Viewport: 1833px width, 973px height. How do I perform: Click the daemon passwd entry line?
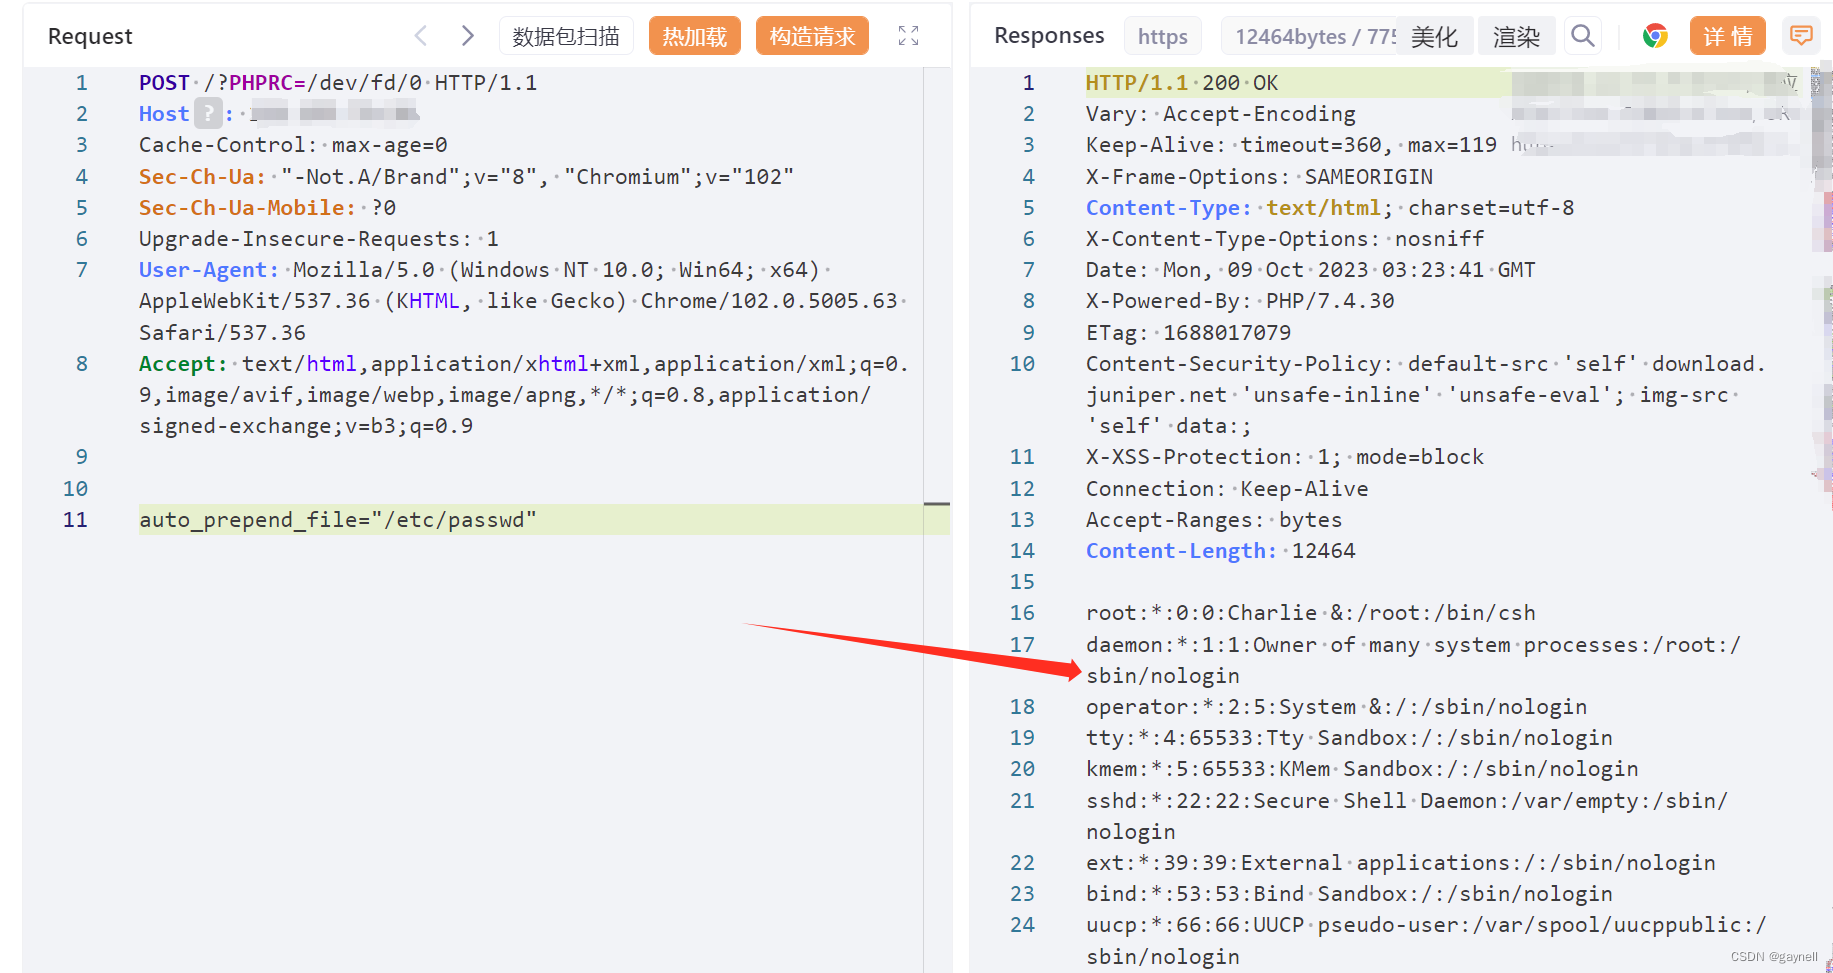[x=1414, y=660]
